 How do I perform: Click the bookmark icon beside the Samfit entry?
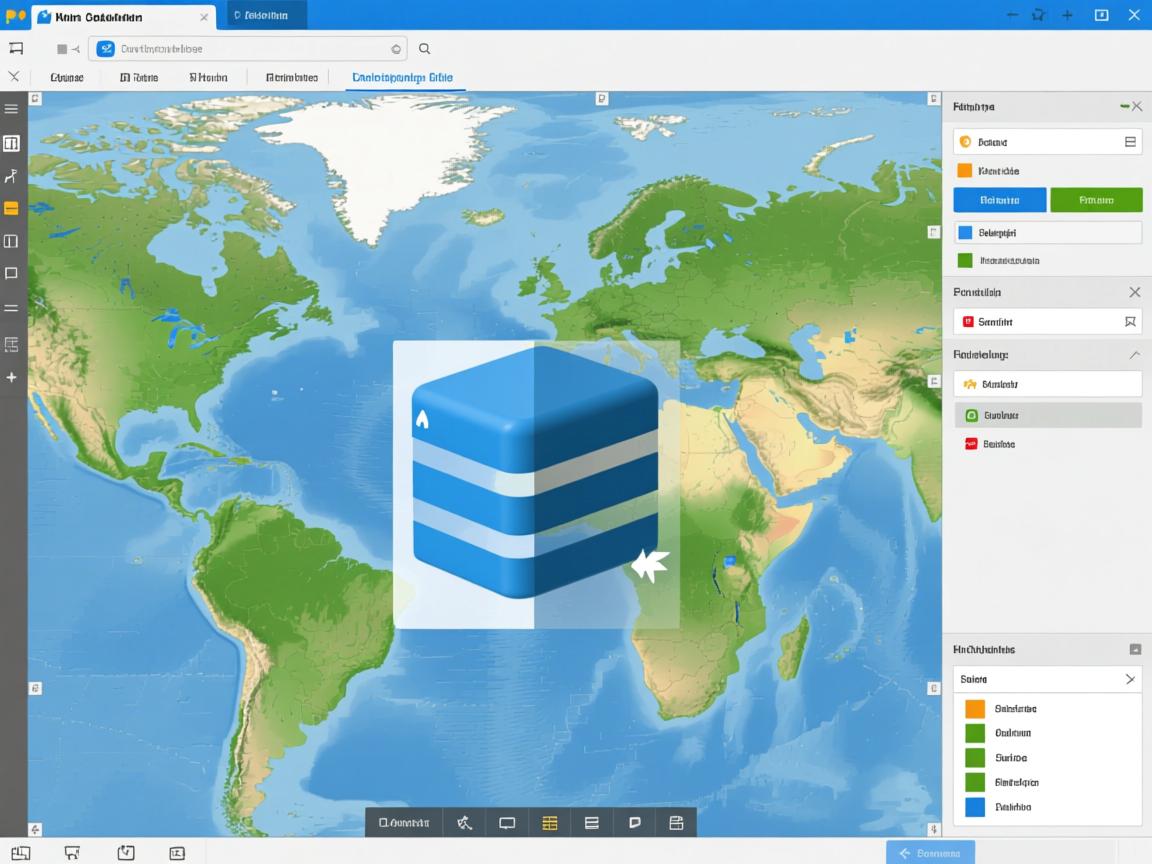click(x=1129, y=321)
